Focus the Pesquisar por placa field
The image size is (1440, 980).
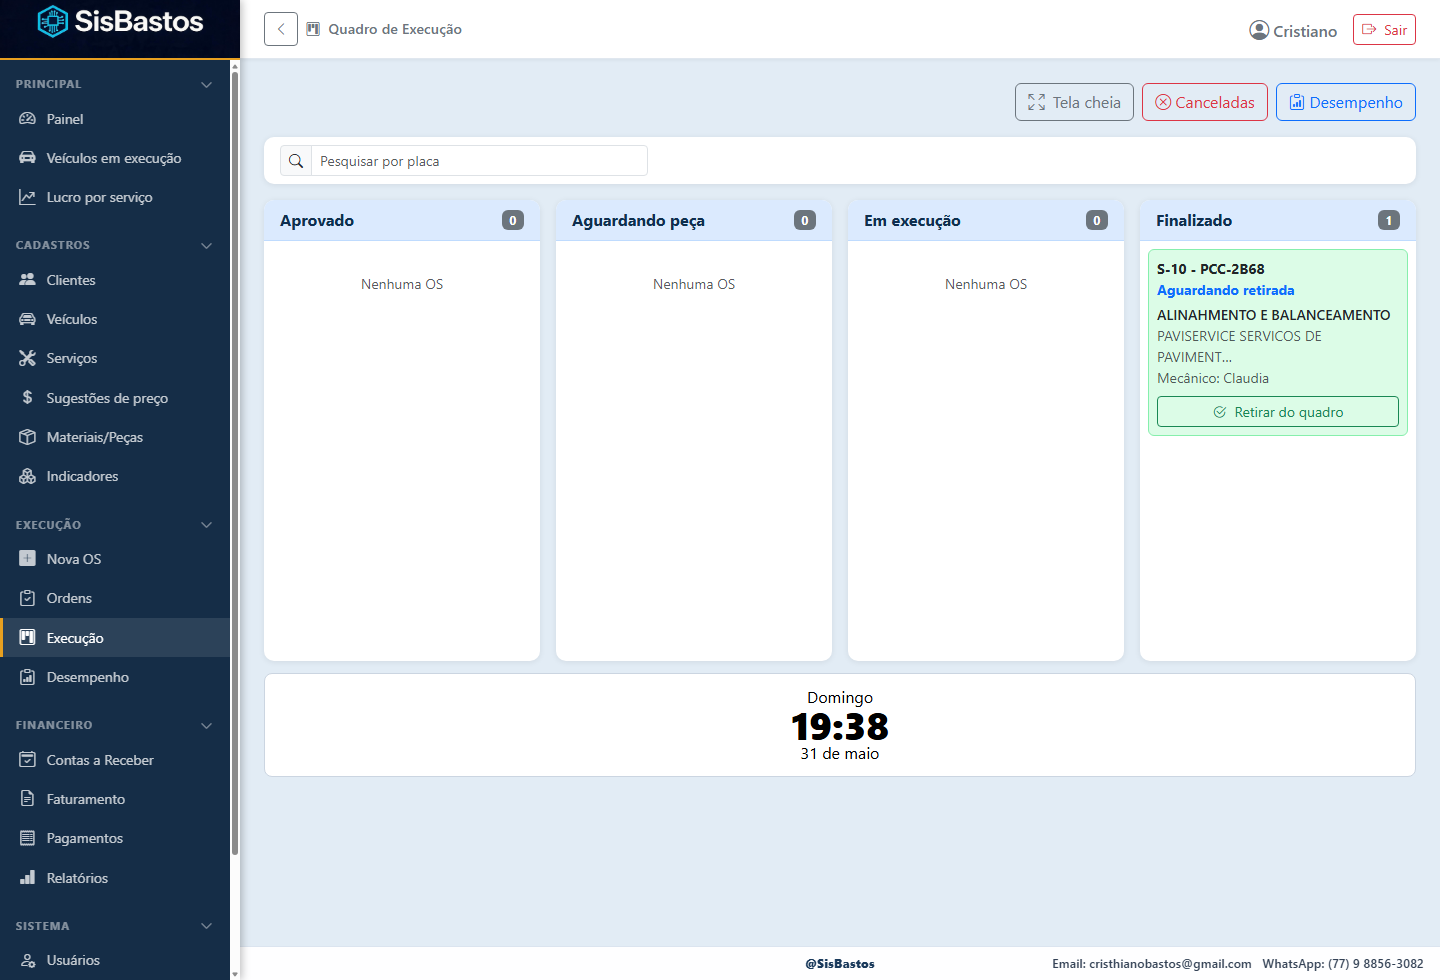pyautogui.click(x=479, y=161)
